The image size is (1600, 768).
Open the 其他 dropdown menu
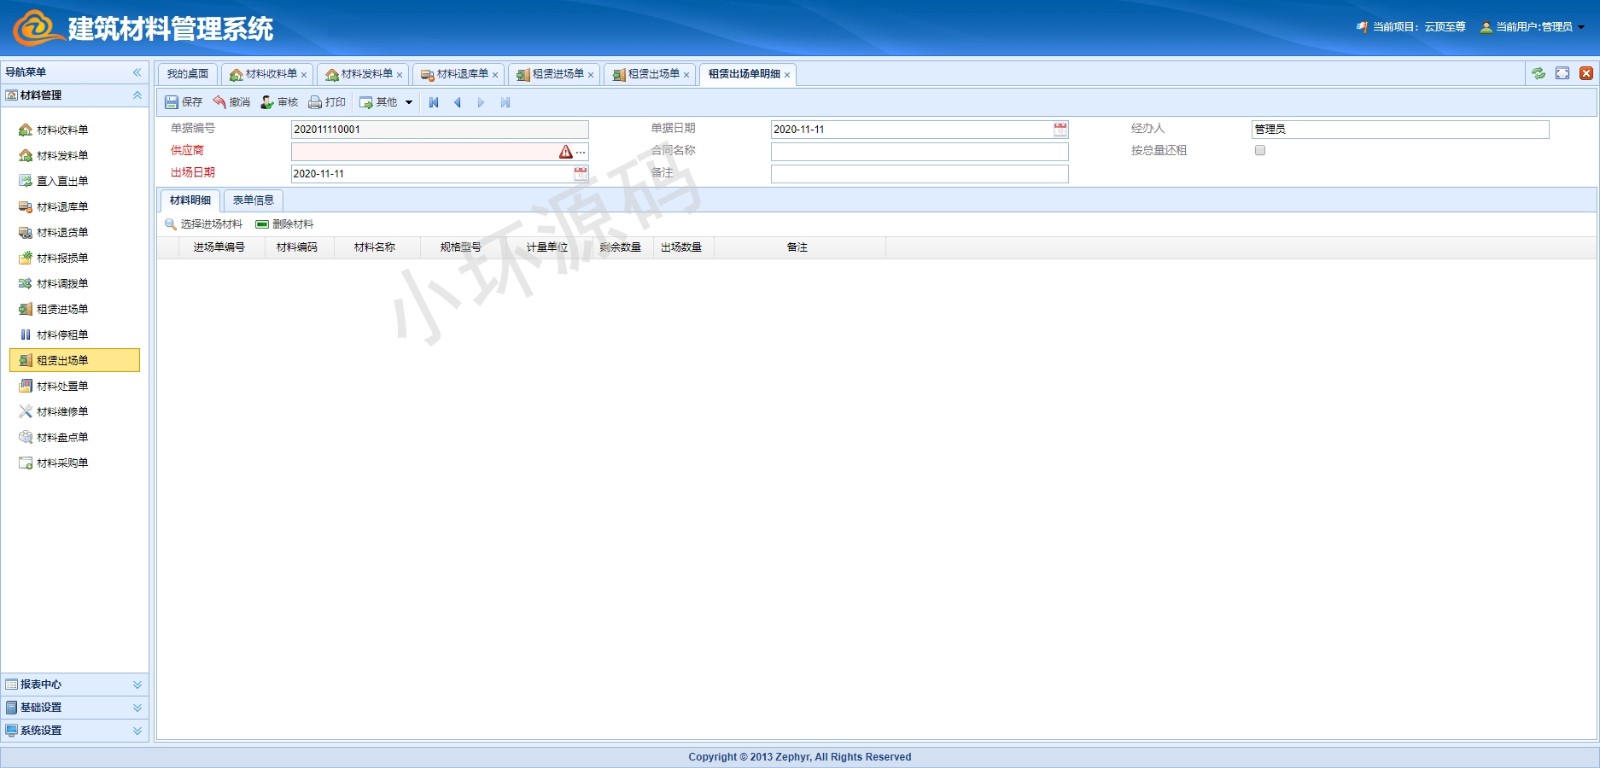(x=386, y=102)
